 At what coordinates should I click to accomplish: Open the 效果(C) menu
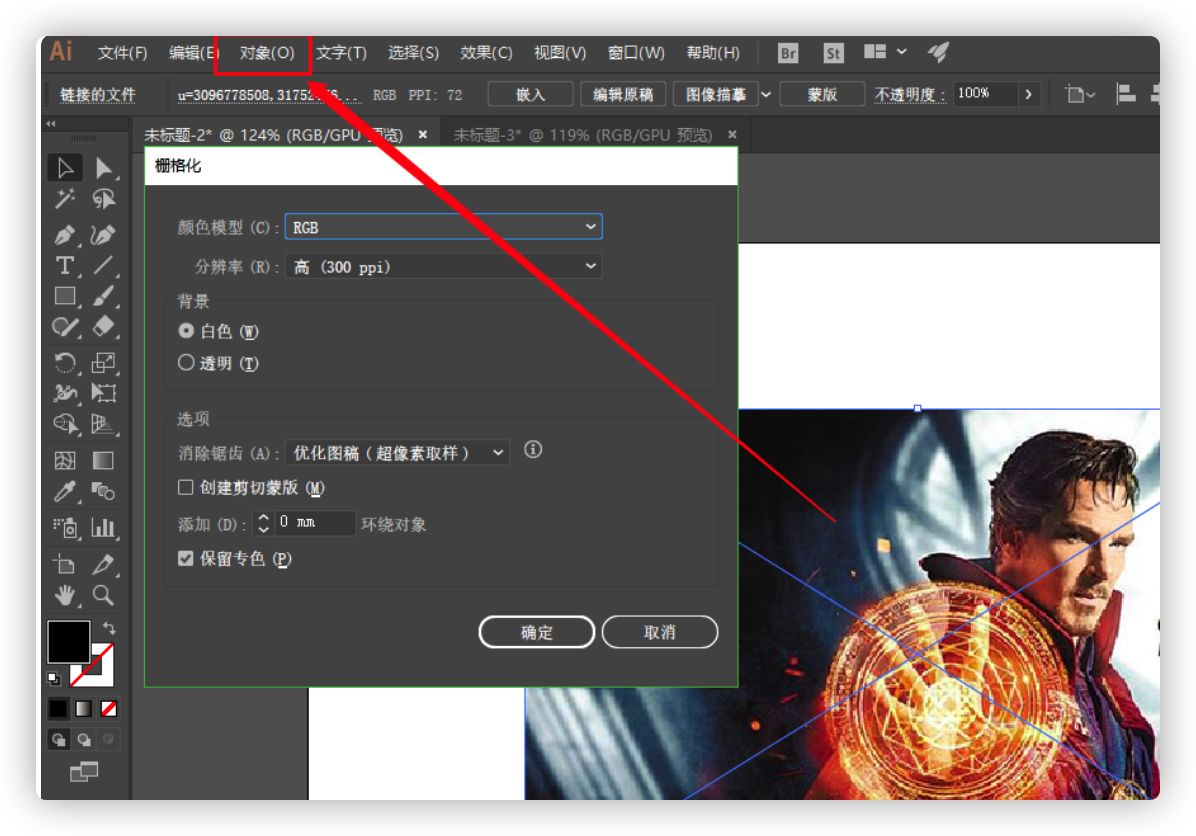point(486,53)
